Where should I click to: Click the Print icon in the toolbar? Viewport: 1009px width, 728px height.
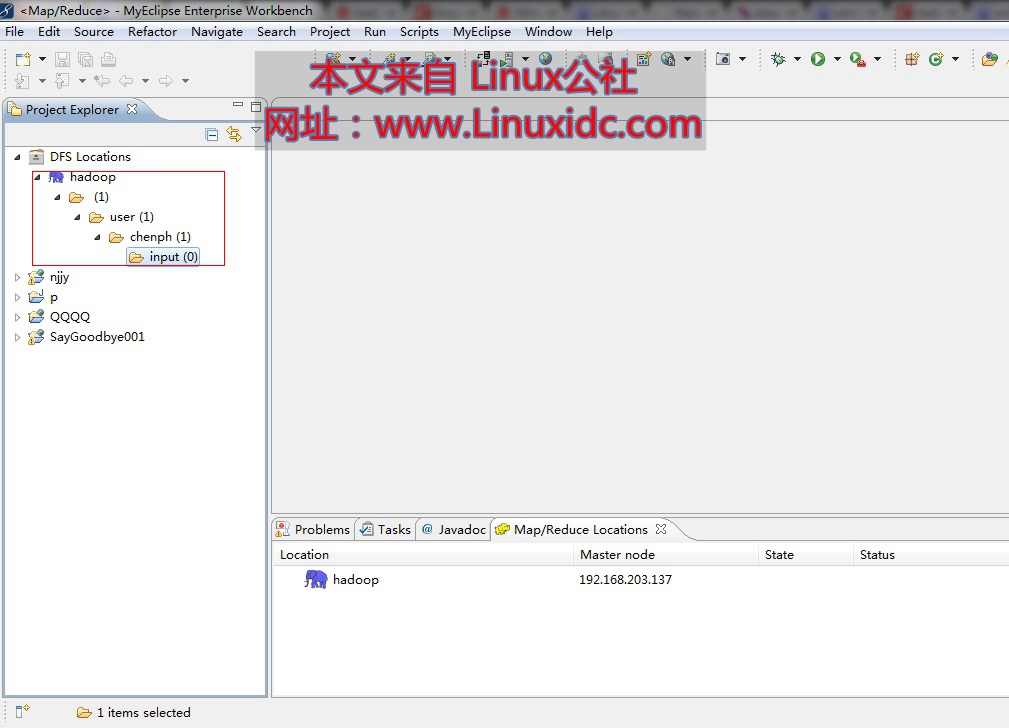107,59
